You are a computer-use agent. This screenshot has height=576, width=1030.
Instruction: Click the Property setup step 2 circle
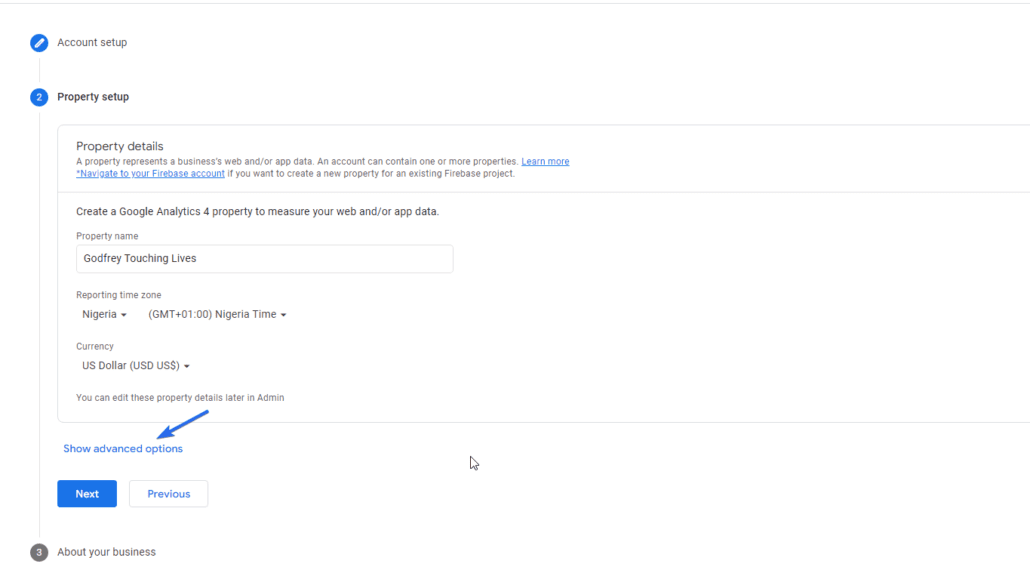pyautogui.click(x=39, y=97)
